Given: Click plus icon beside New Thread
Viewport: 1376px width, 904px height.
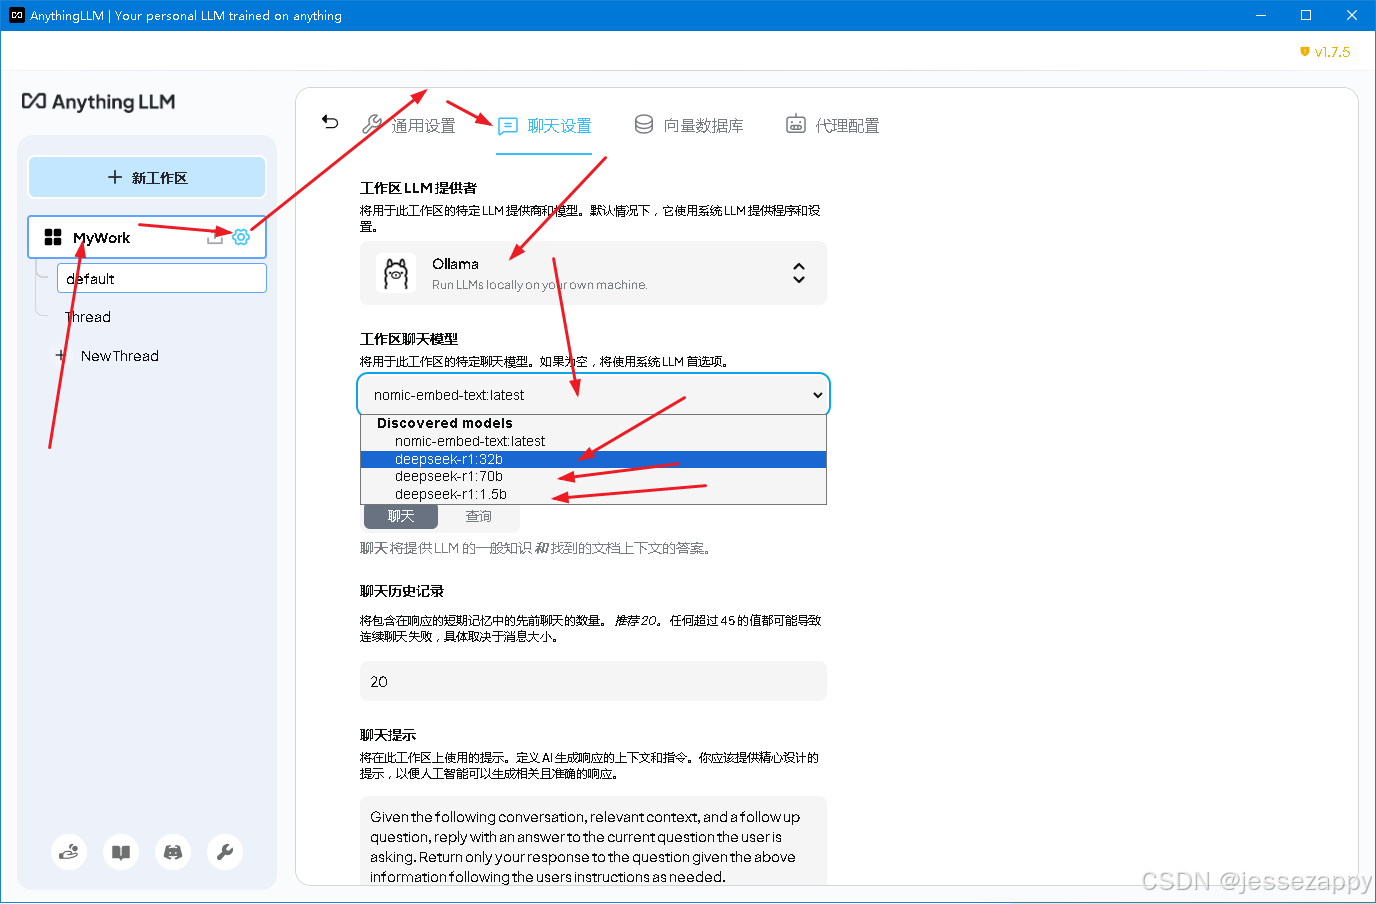Looking at the screenshot, I should pos(61,355).
